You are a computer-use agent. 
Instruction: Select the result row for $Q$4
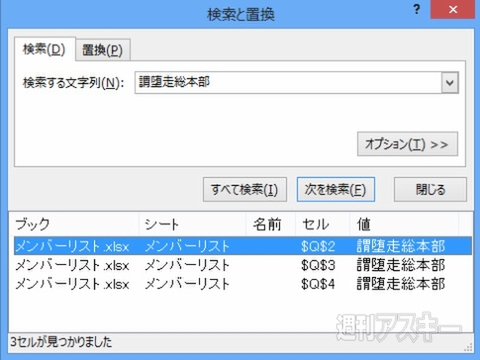[243, 284]
